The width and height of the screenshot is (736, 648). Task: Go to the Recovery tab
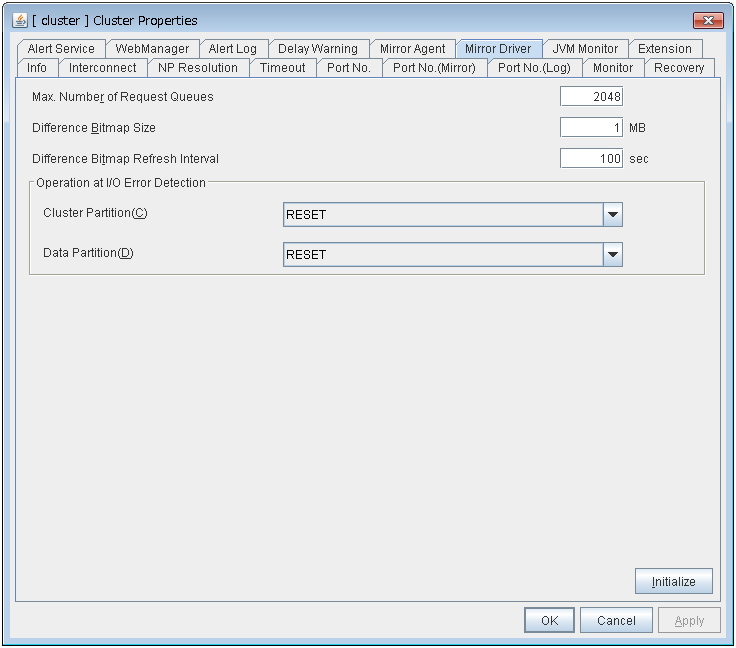click(679, 68)
